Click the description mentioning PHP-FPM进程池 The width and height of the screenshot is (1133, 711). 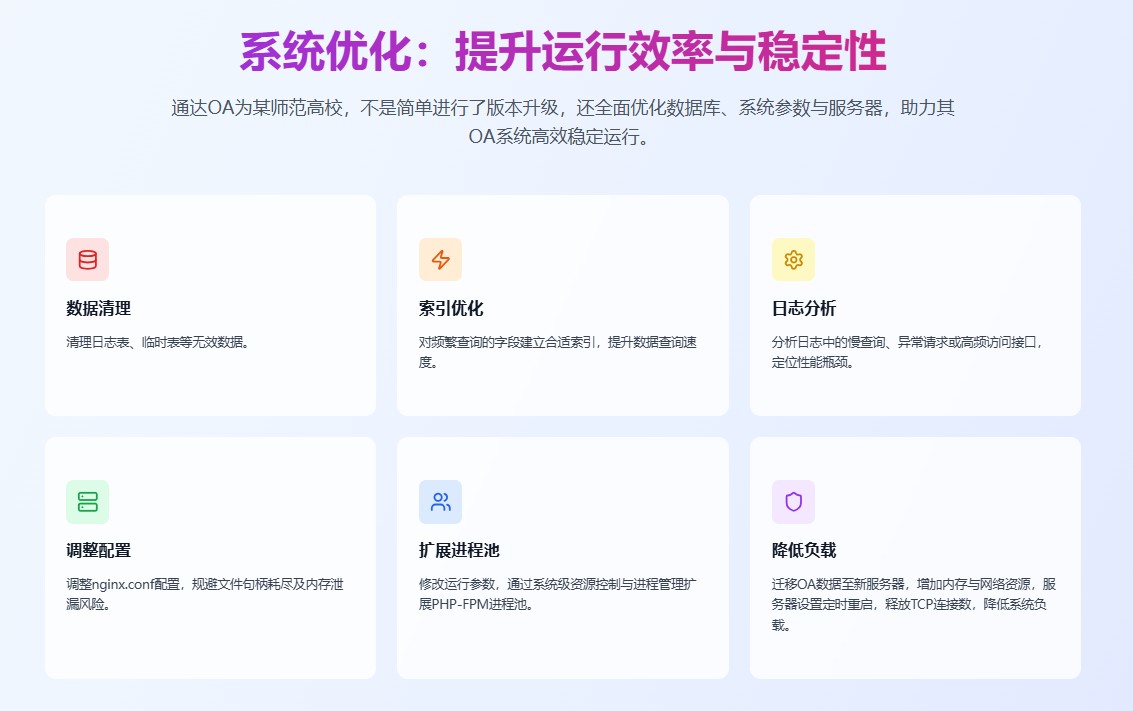coord(558,594)
